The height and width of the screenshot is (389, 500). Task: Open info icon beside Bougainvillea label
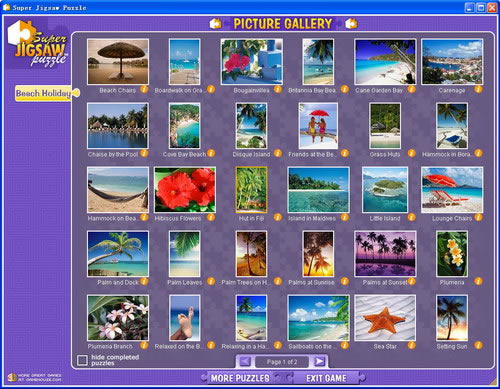pyautogui.click(x=278, y=89)
